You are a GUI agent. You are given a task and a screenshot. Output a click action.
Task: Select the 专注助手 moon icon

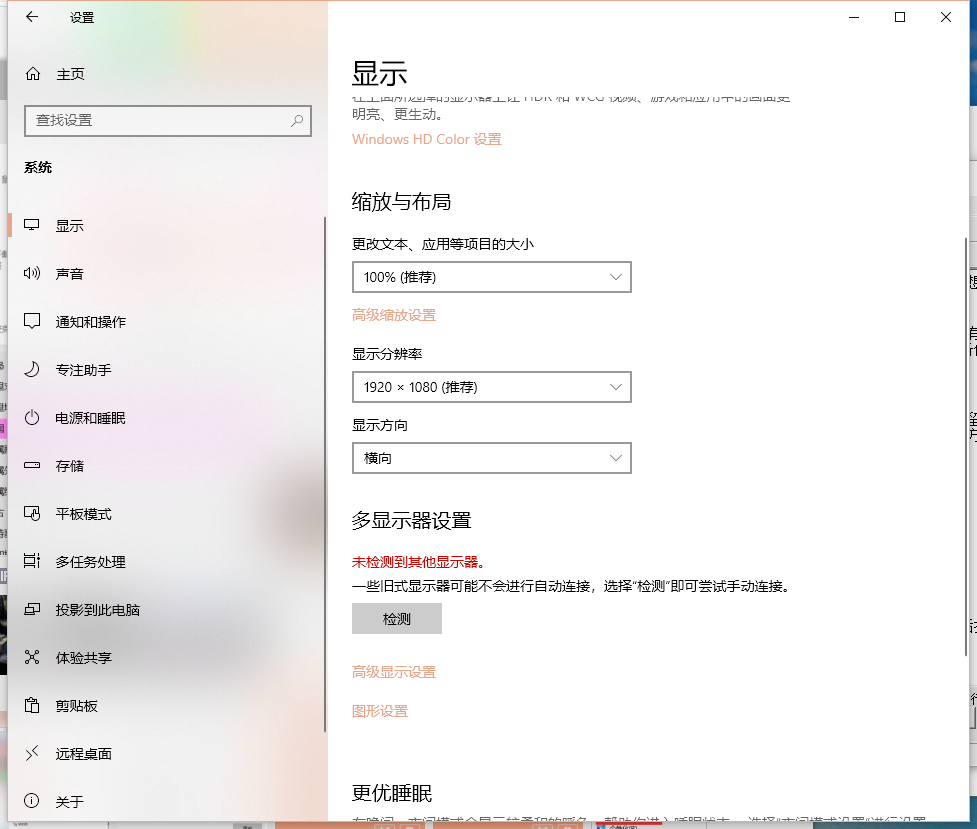point(33,370)
